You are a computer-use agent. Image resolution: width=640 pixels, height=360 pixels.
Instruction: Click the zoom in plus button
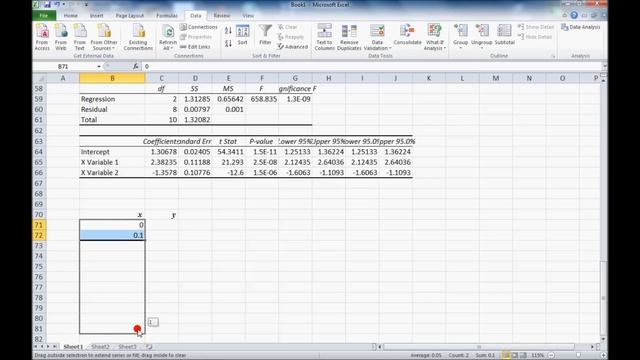point(603,355)
